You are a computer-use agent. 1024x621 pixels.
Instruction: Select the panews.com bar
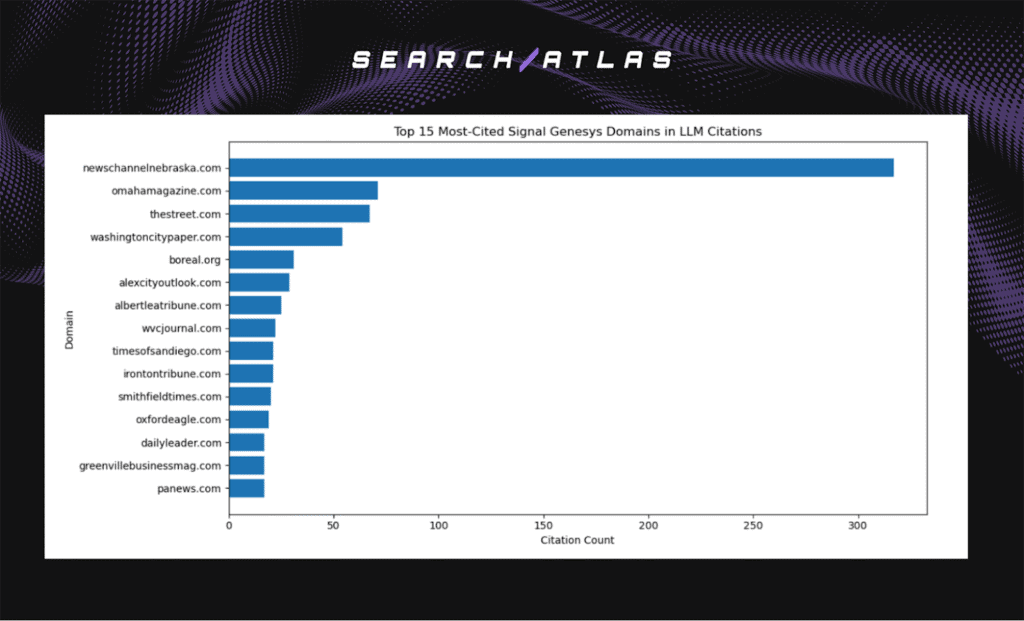[246, 488]
